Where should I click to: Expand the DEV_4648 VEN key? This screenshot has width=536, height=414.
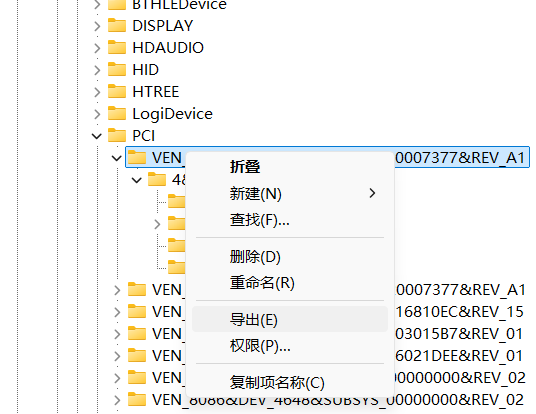click(x=117, y=400)
